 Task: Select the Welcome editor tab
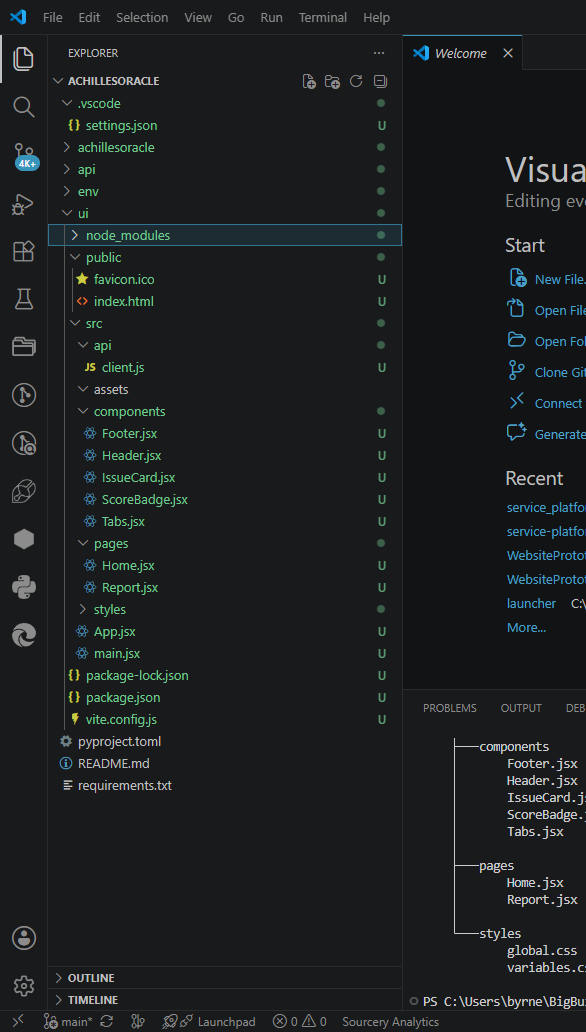point(462,53)
